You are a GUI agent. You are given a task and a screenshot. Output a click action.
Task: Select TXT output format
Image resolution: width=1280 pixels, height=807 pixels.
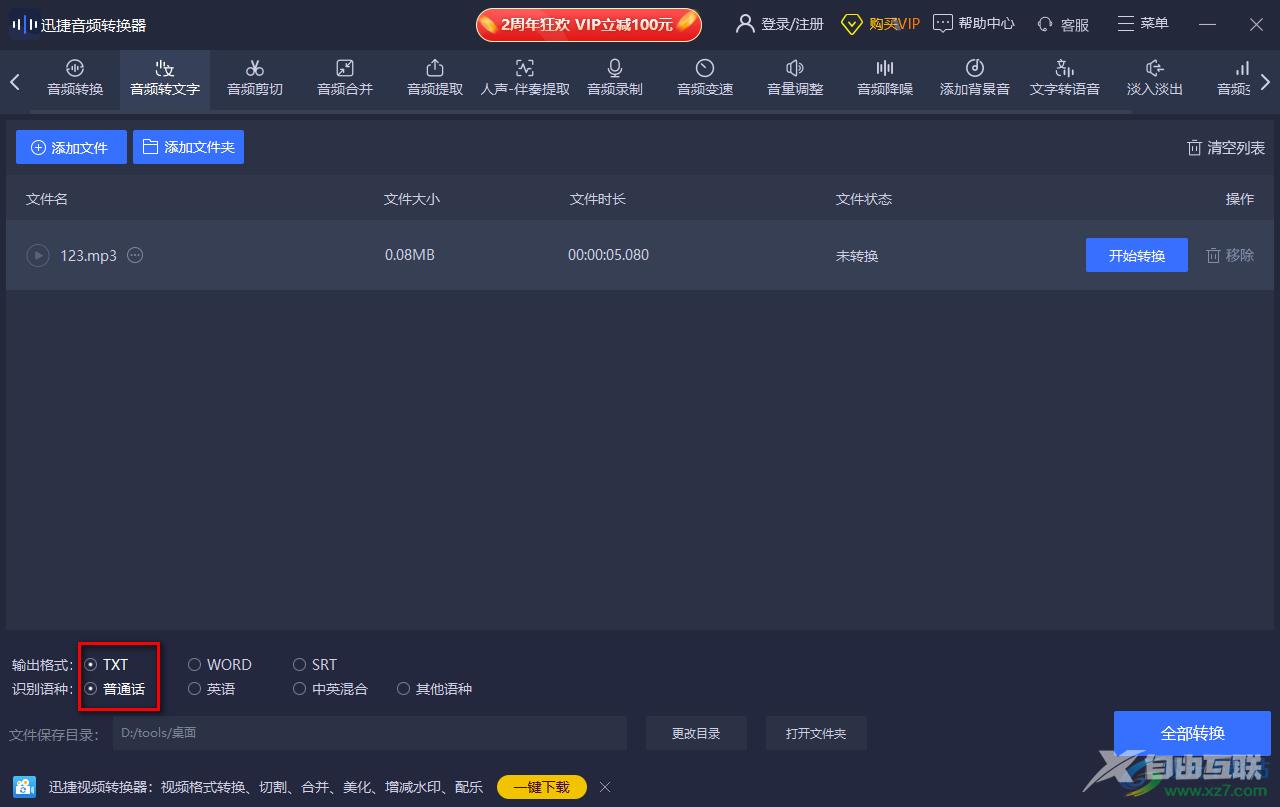tap(107, 664)
